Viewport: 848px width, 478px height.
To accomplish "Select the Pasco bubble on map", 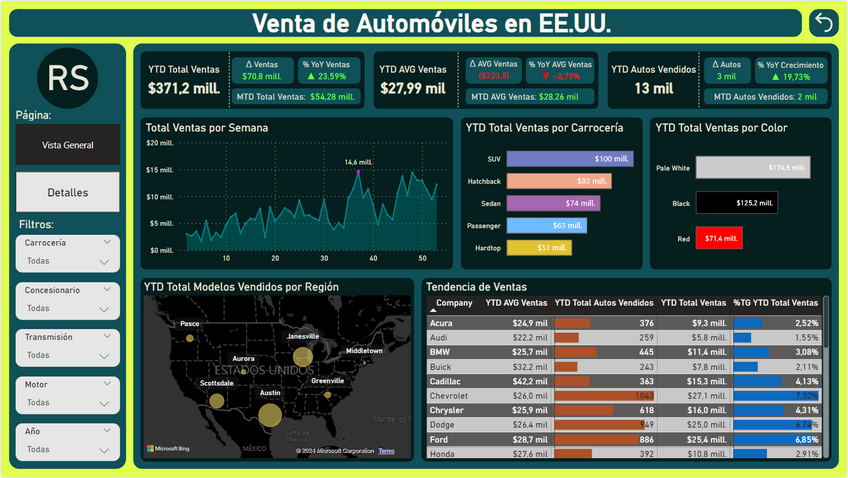I will (190, 338).
